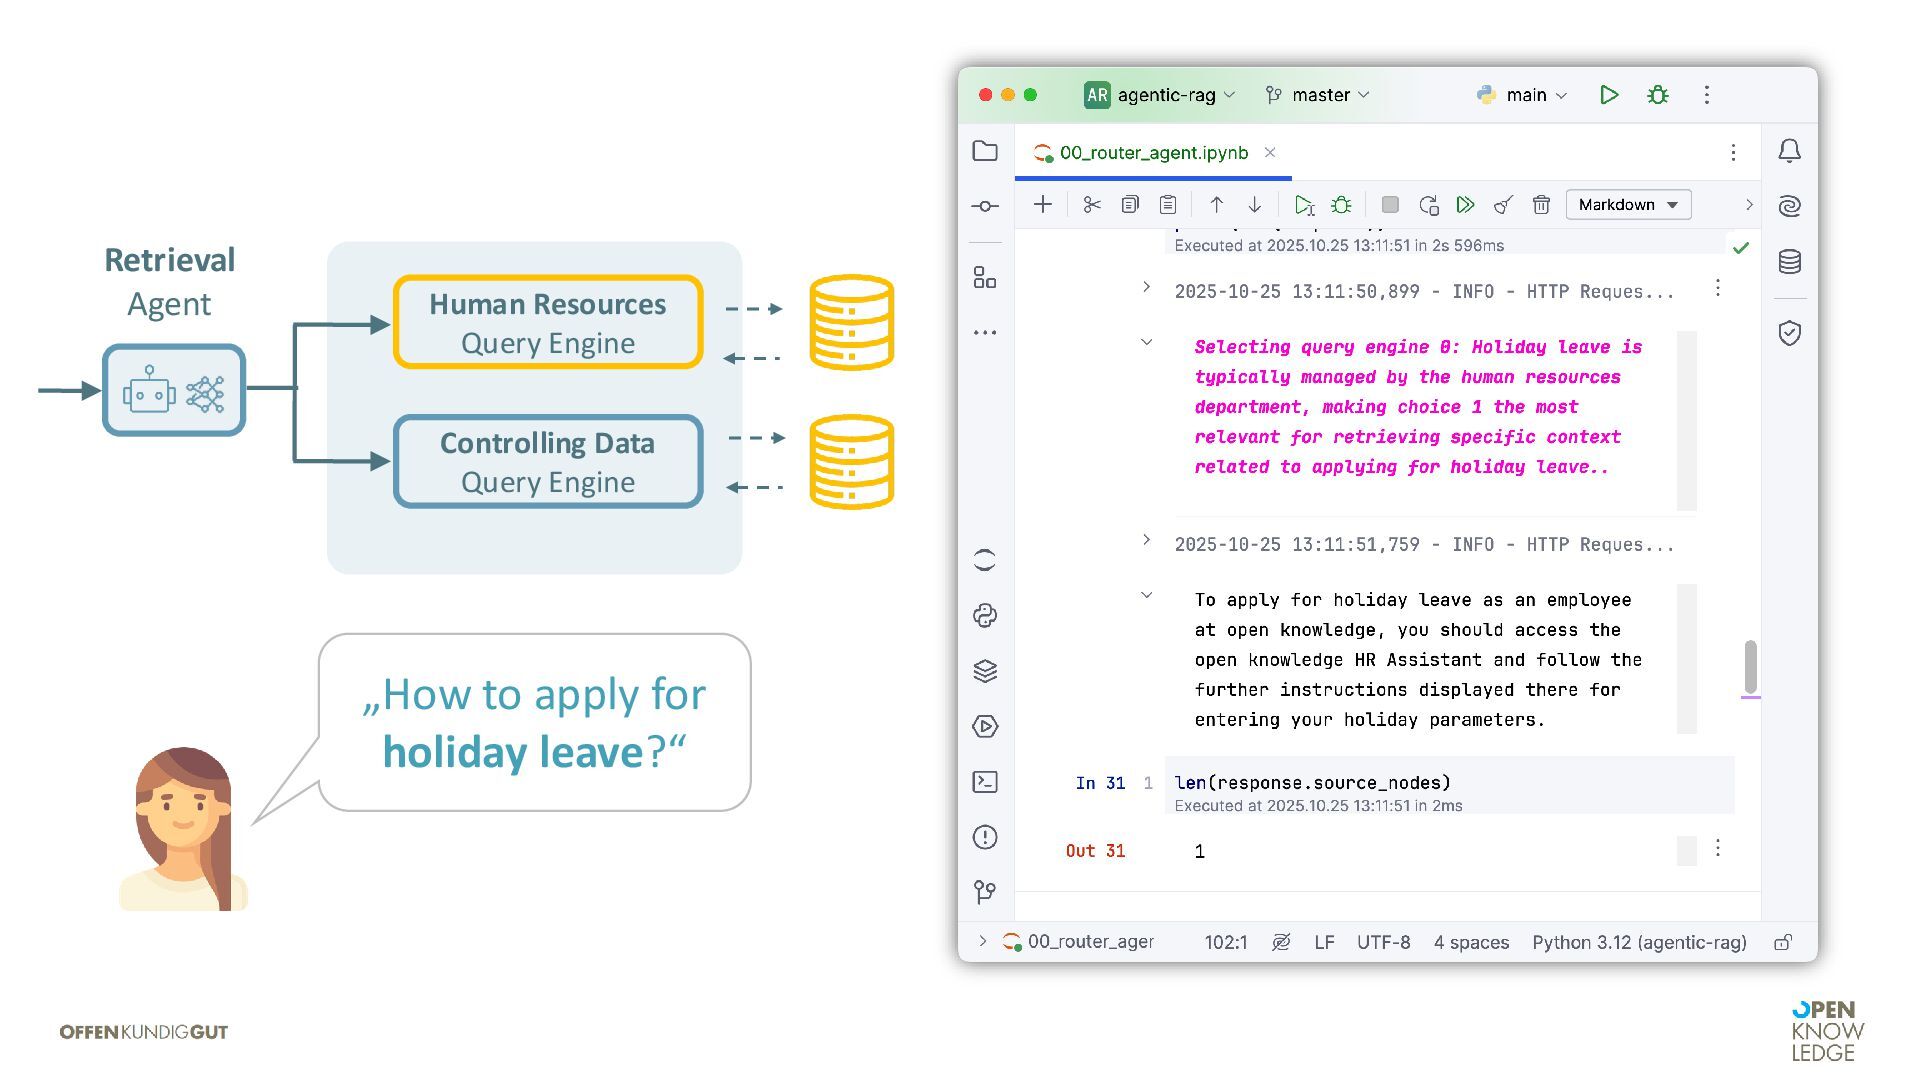This screenshot has height=1080, width=1920.
Task: Open the Terminal tool window
Action: [985, 782]
